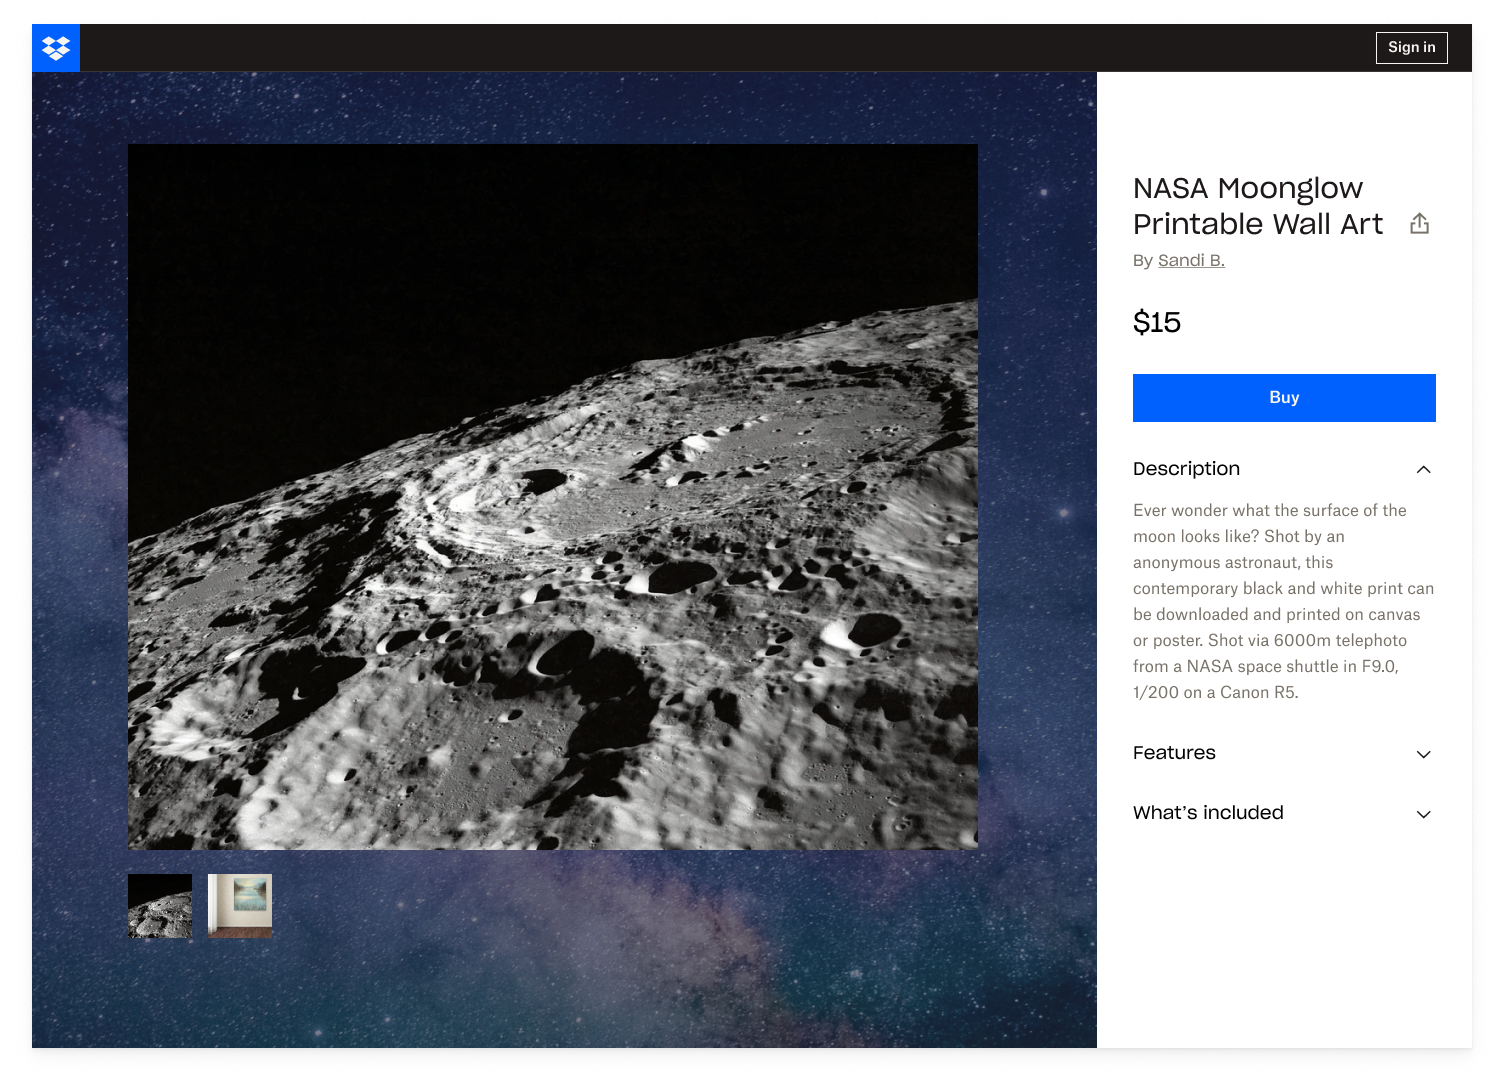Open the Sandi B. author link

tap(1191, 261)
